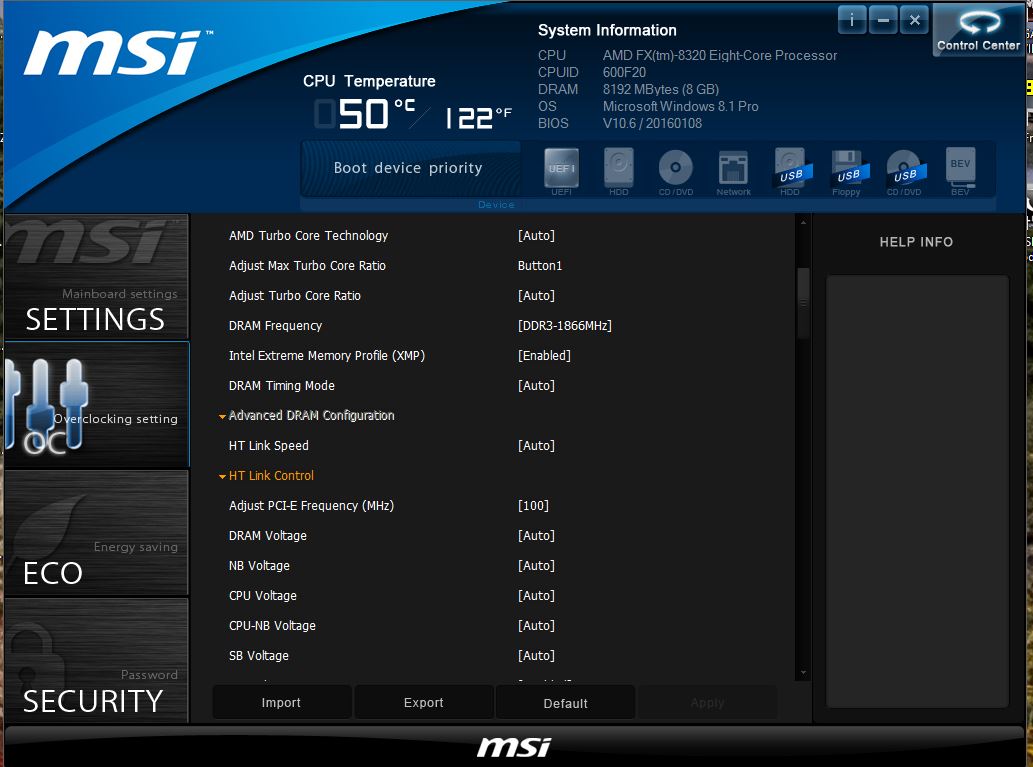Select the DRAM Frequency label
The width and height of the screenshot is (1033, 767).
(275, 326)
